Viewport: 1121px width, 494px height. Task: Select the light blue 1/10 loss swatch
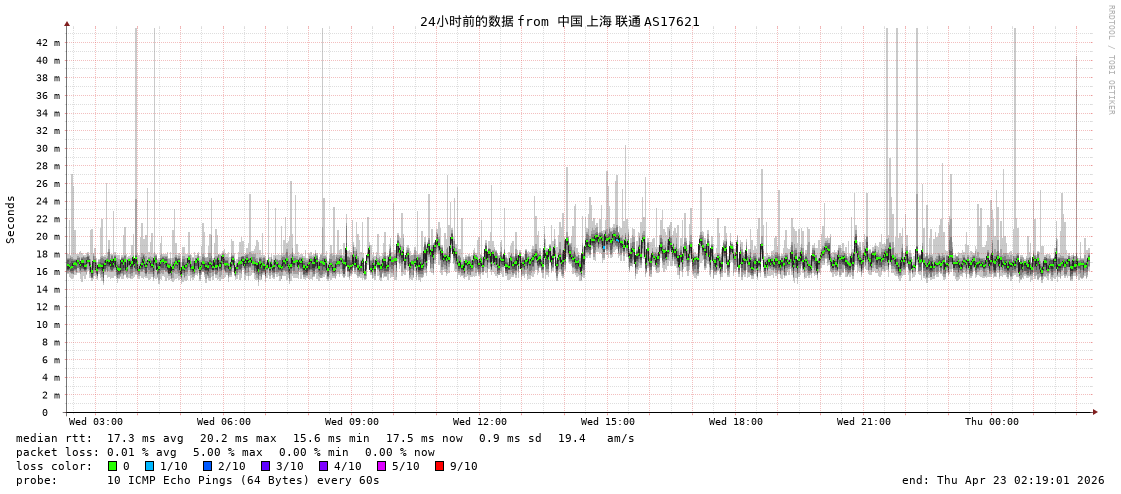(150, 466)
